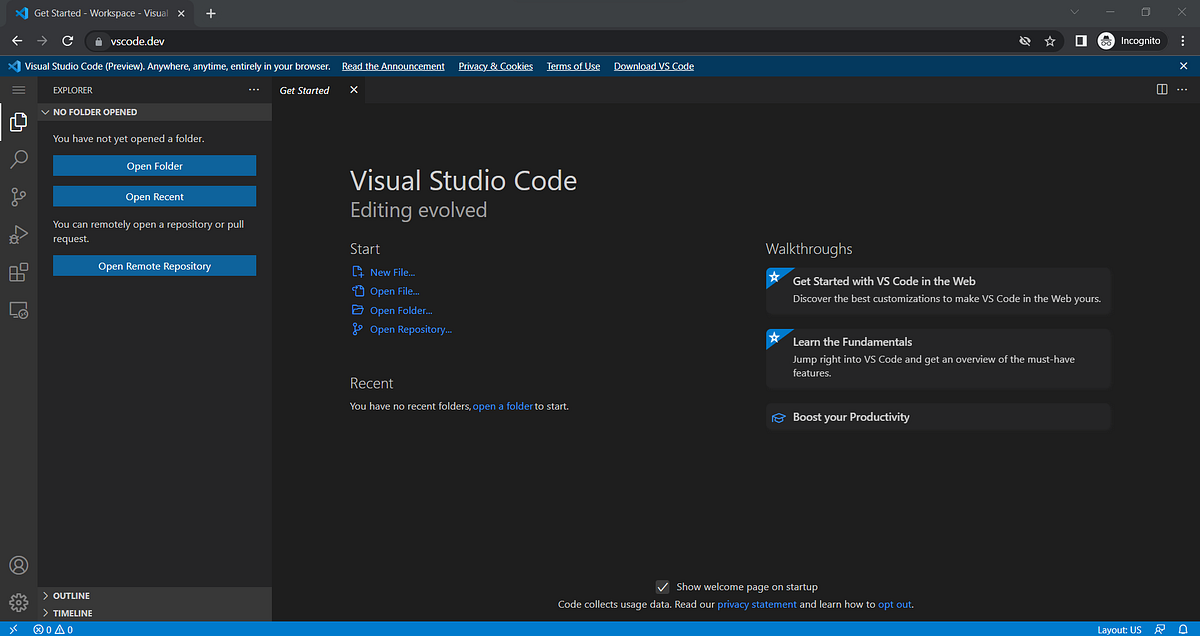Click the errors and warnings indicator

click(52, 629)
